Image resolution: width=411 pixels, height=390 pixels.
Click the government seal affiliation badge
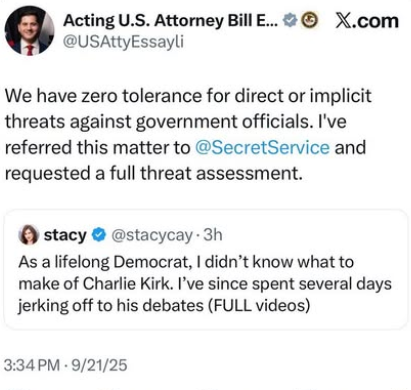[x=310, y=21]
